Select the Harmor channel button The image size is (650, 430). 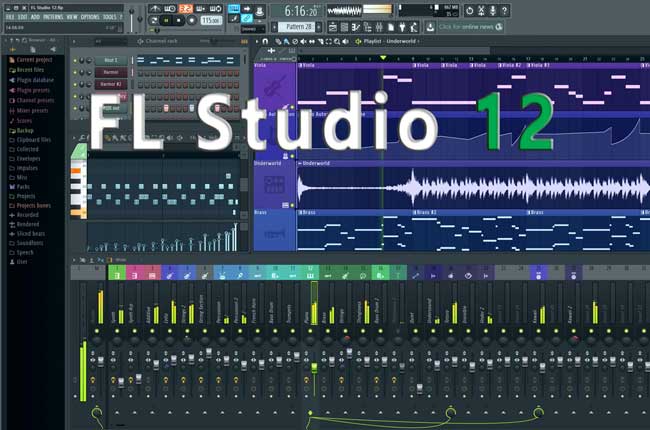coord(111,73)
